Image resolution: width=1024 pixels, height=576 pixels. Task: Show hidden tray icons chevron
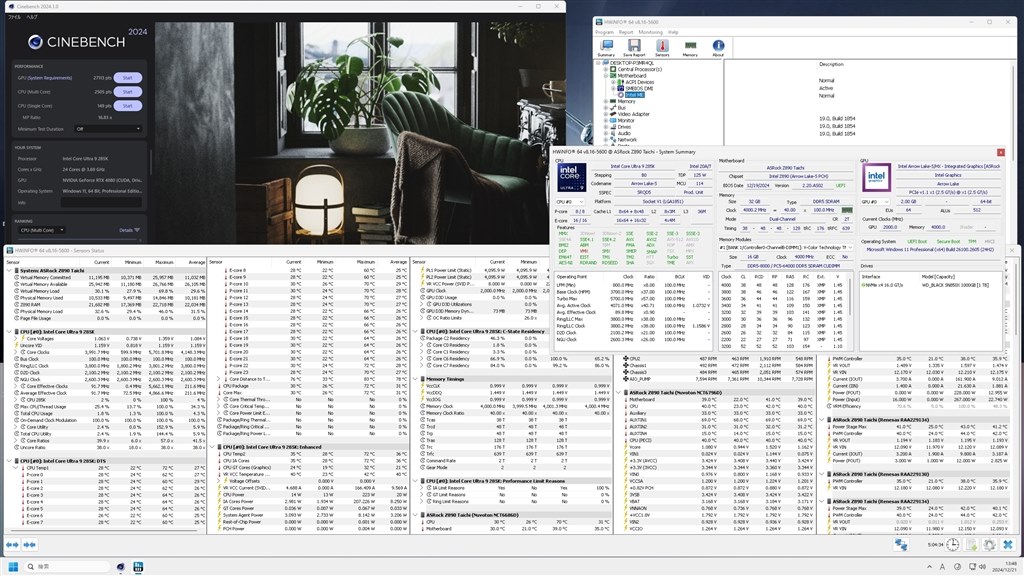[929, 566]
